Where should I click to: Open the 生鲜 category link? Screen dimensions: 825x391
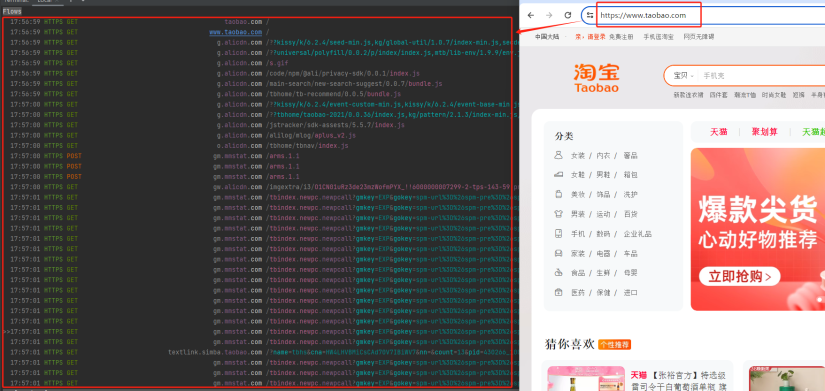603,273
